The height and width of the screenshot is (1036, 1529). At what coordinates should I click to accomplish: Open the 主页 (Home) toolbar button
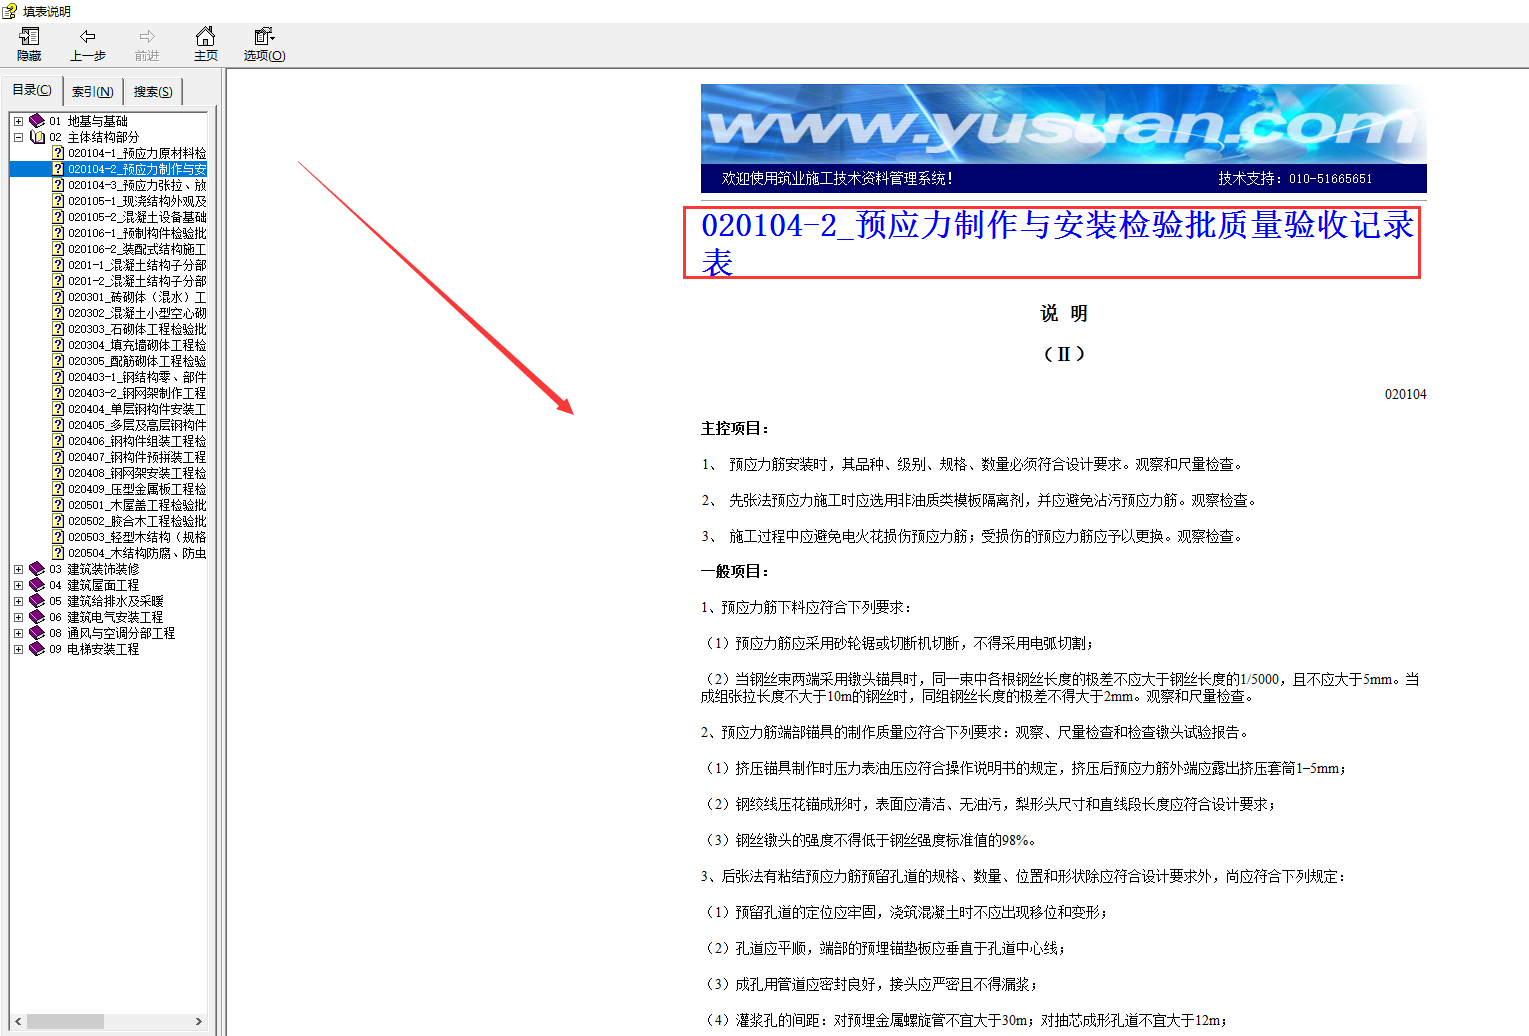(205, 45)
